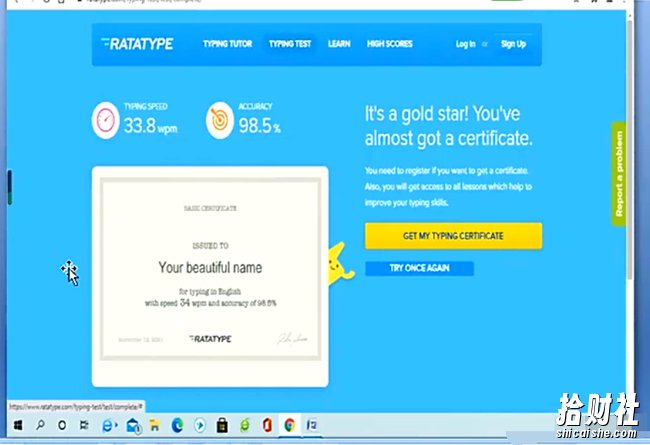Click the blue arrow circle taskbar icon
The image size is (650, 445).
pos(200,426)
